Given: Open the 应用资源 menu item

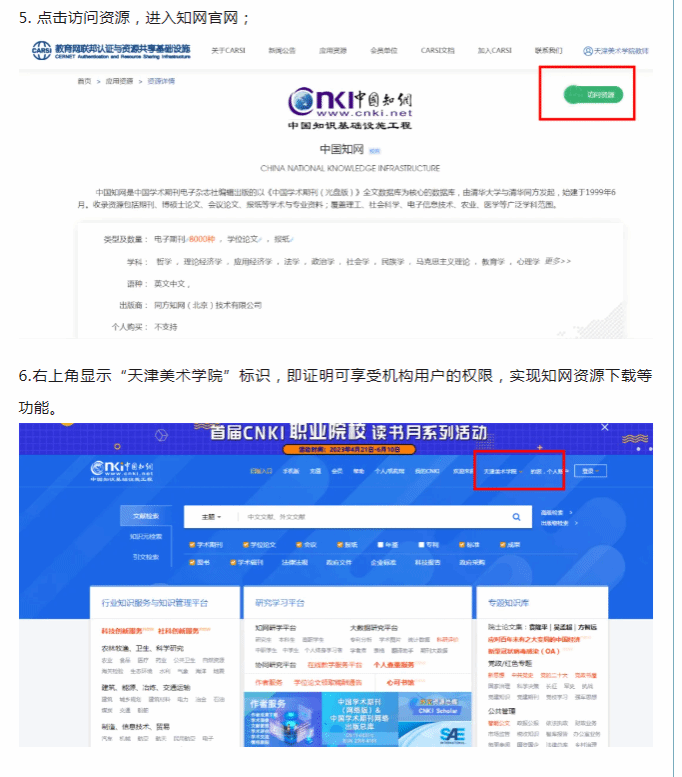Looking at the screenshot, I should (x=332, y=50).
